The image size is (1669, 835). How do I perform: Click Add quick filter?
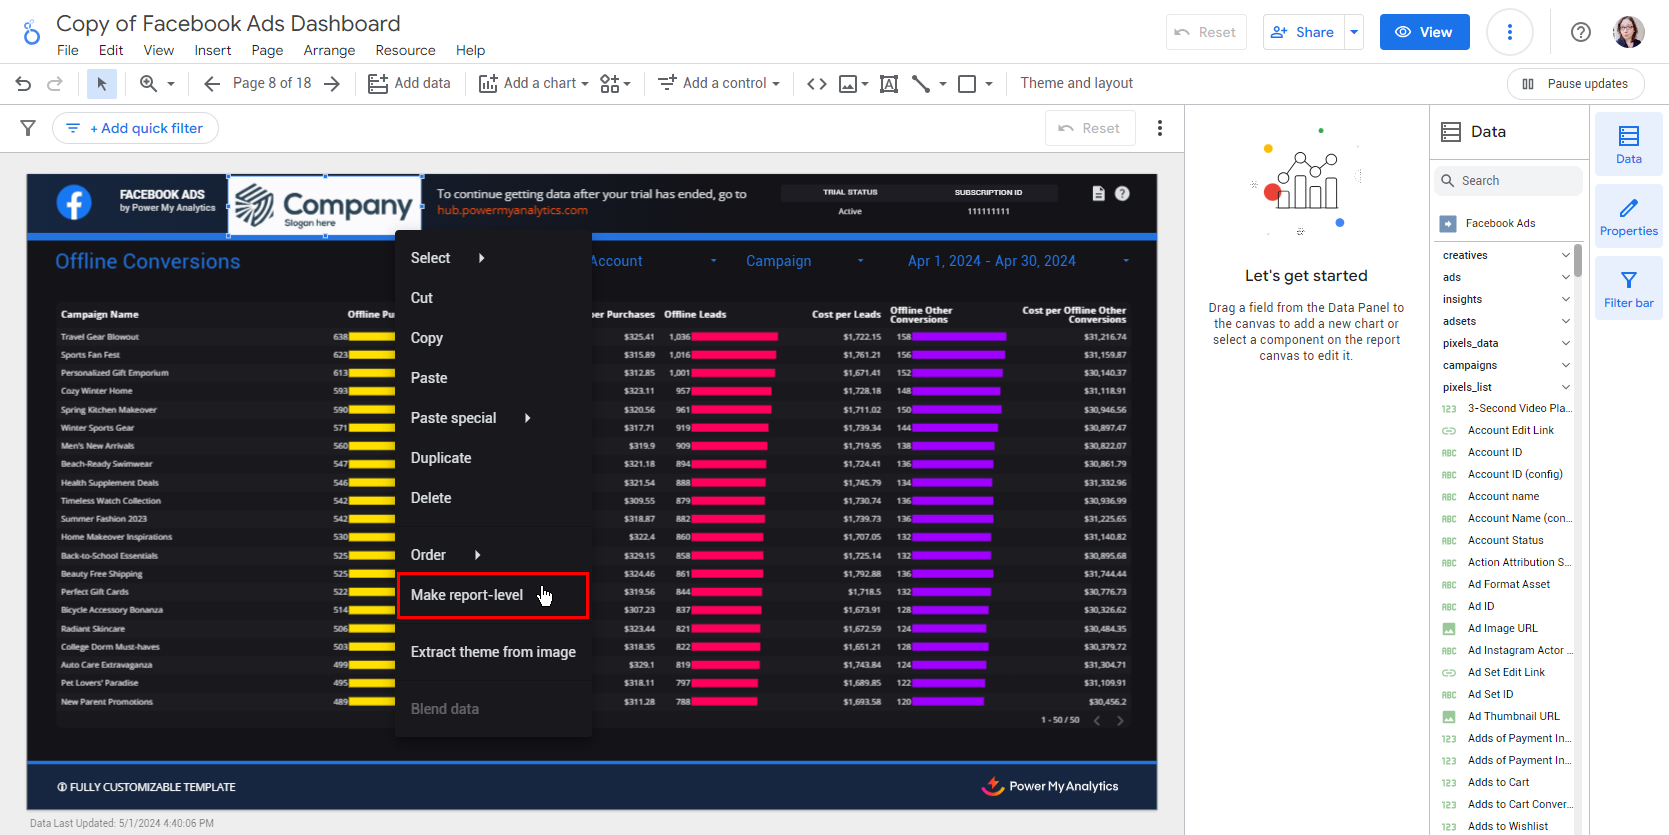(x=136, y=128)
